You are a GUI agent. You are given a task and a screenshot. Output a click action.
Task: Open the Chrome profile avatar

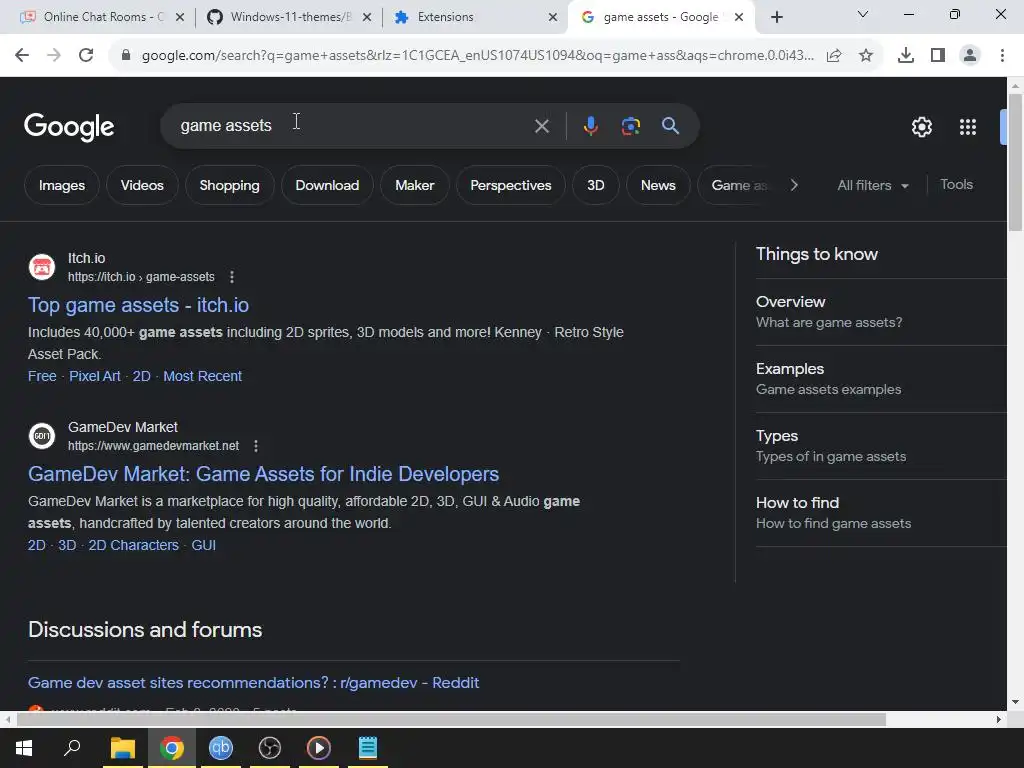click(970, 56)
